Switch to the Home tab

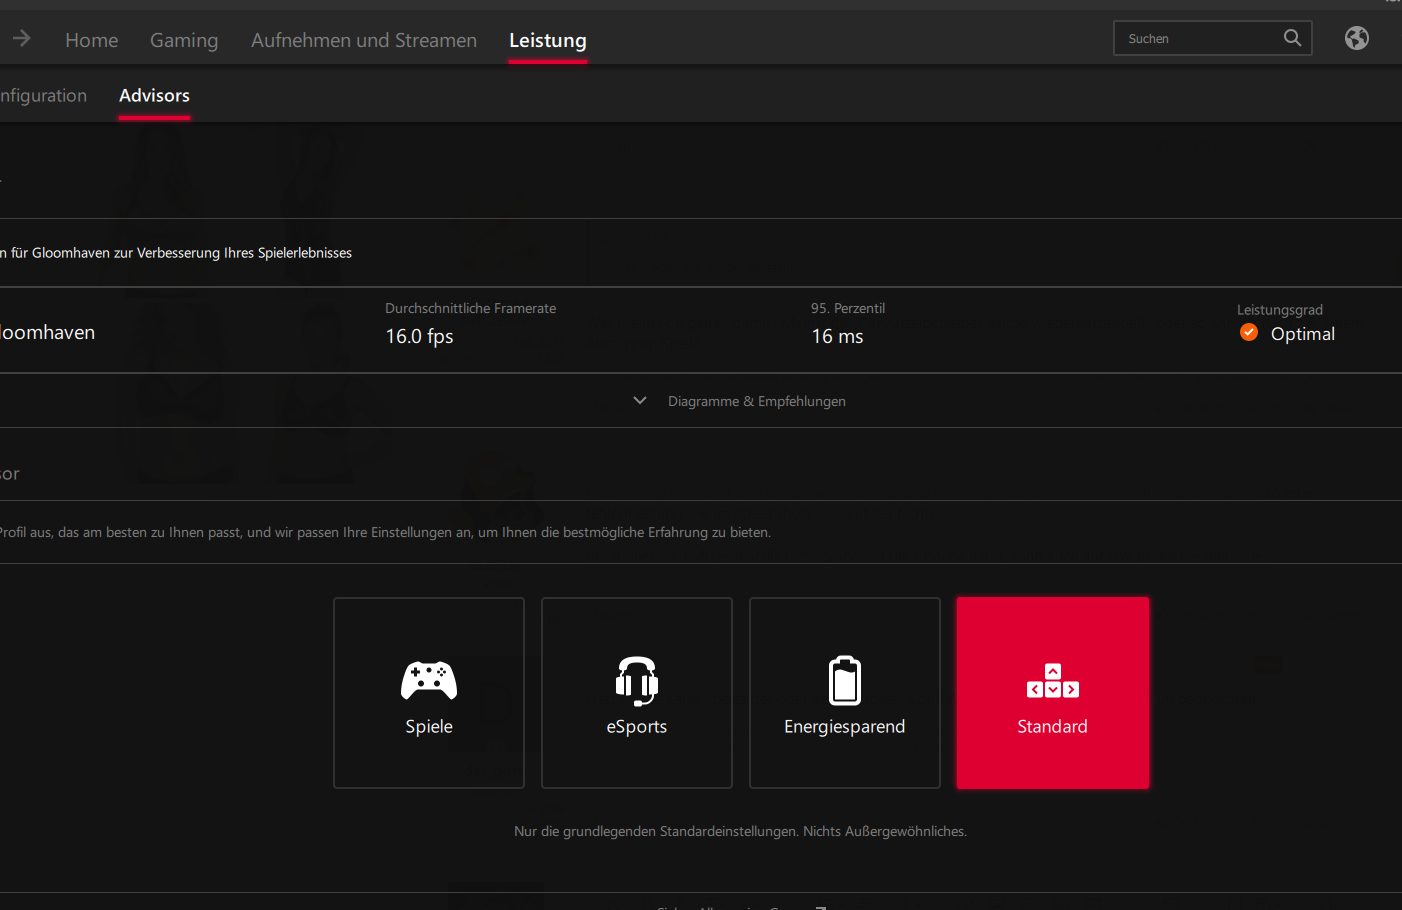(x=91, y=40)
